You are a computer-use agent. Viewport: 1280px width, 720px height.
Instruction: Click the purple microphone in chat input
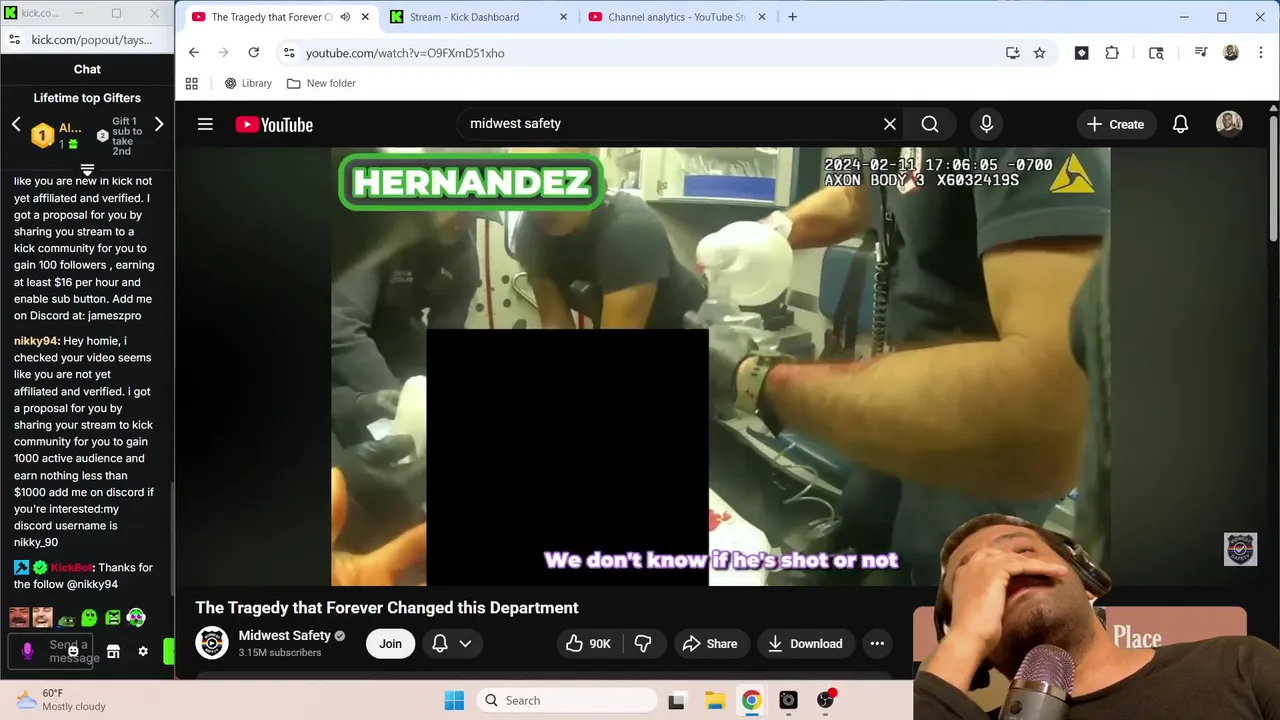click(x=27, y=651)
